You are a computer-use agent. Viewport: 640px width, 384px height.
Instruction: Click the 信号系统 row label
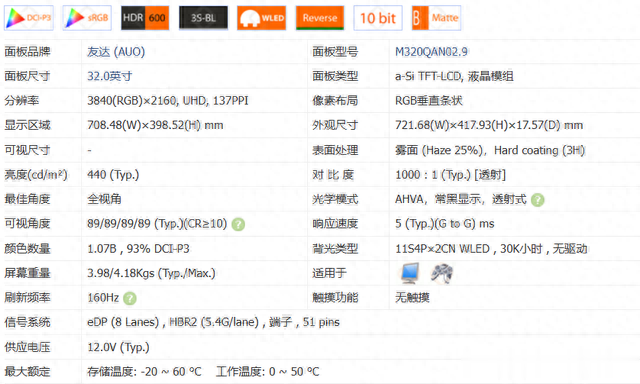coord(27,322)
